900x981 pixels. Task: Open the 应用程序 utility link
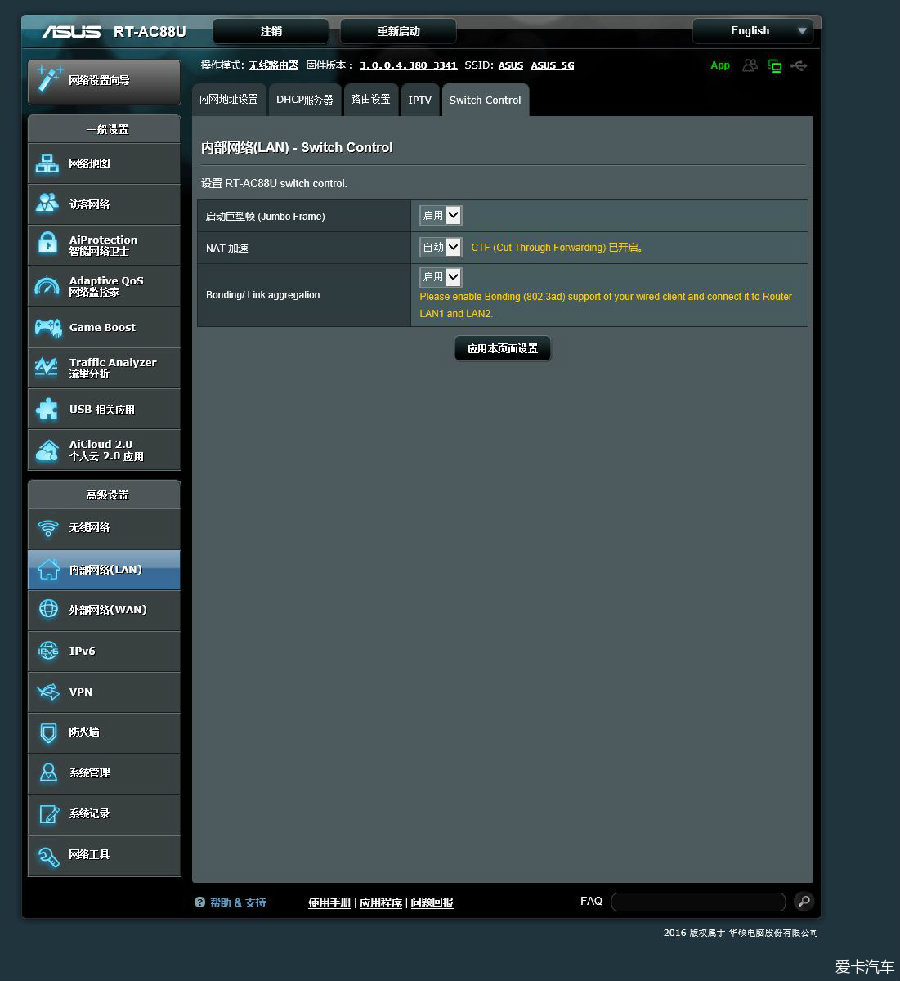point(381,902)
